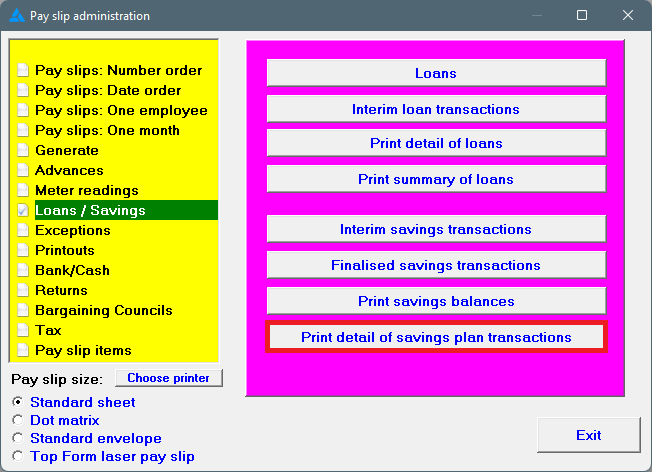
Task: Click Print savings balances button
Action: coord(436,301)
